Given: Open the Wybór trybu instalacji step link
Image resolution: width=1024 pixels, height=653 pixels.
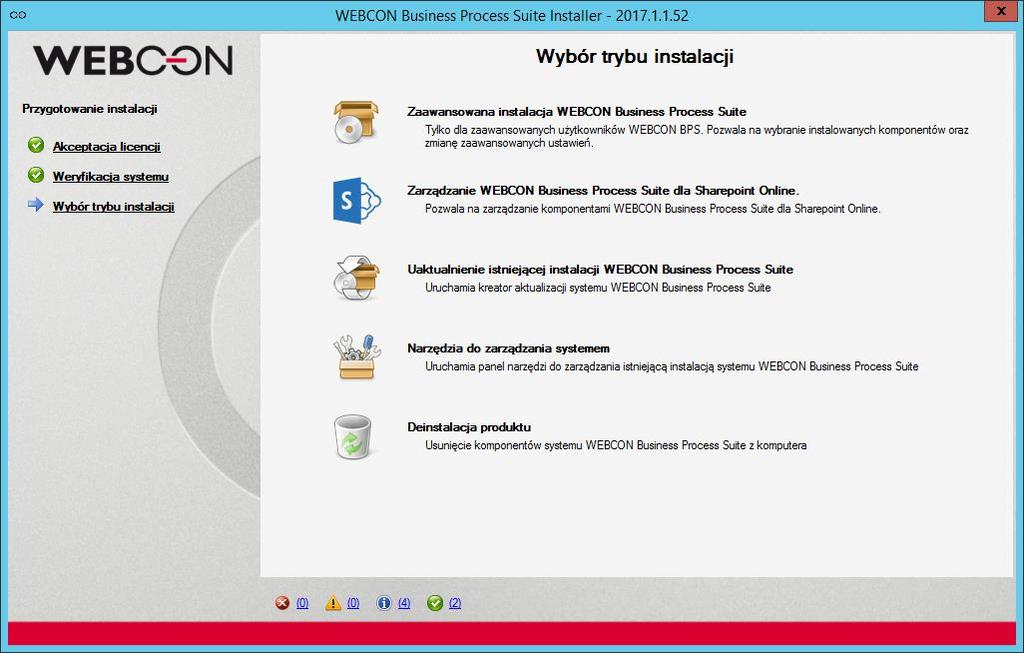Looking at the screenshot, I should pyautogui.click(x=113, y=206).
